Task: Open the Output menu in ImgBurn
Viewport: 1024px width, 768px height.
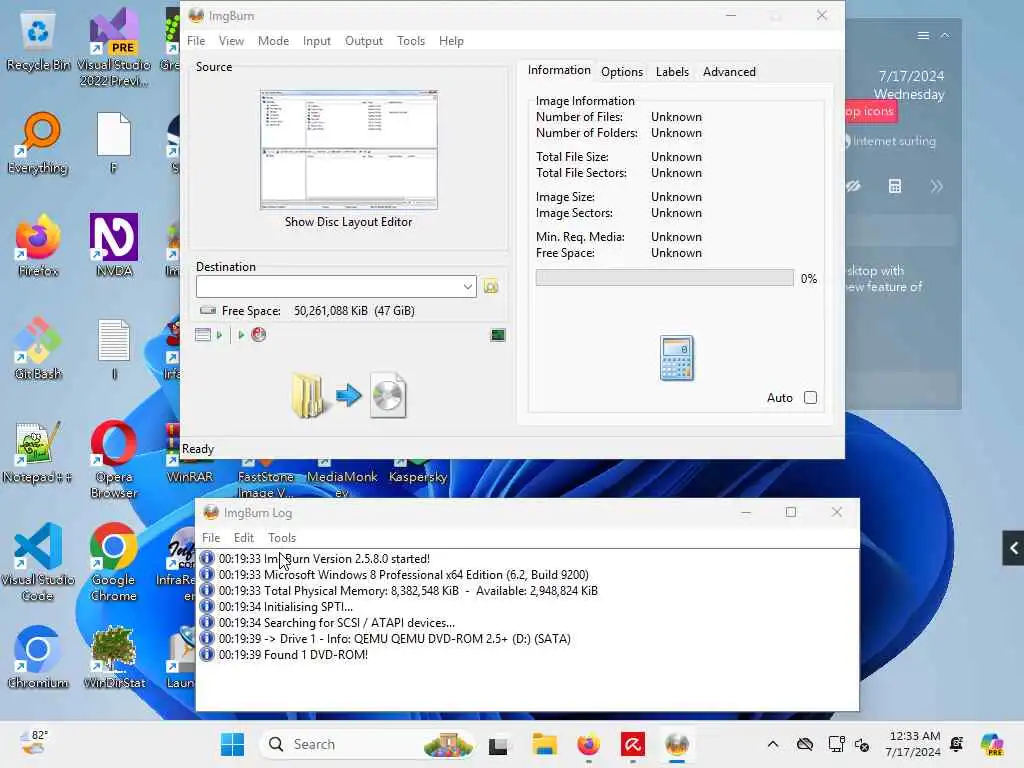Action: coord(364,40)
